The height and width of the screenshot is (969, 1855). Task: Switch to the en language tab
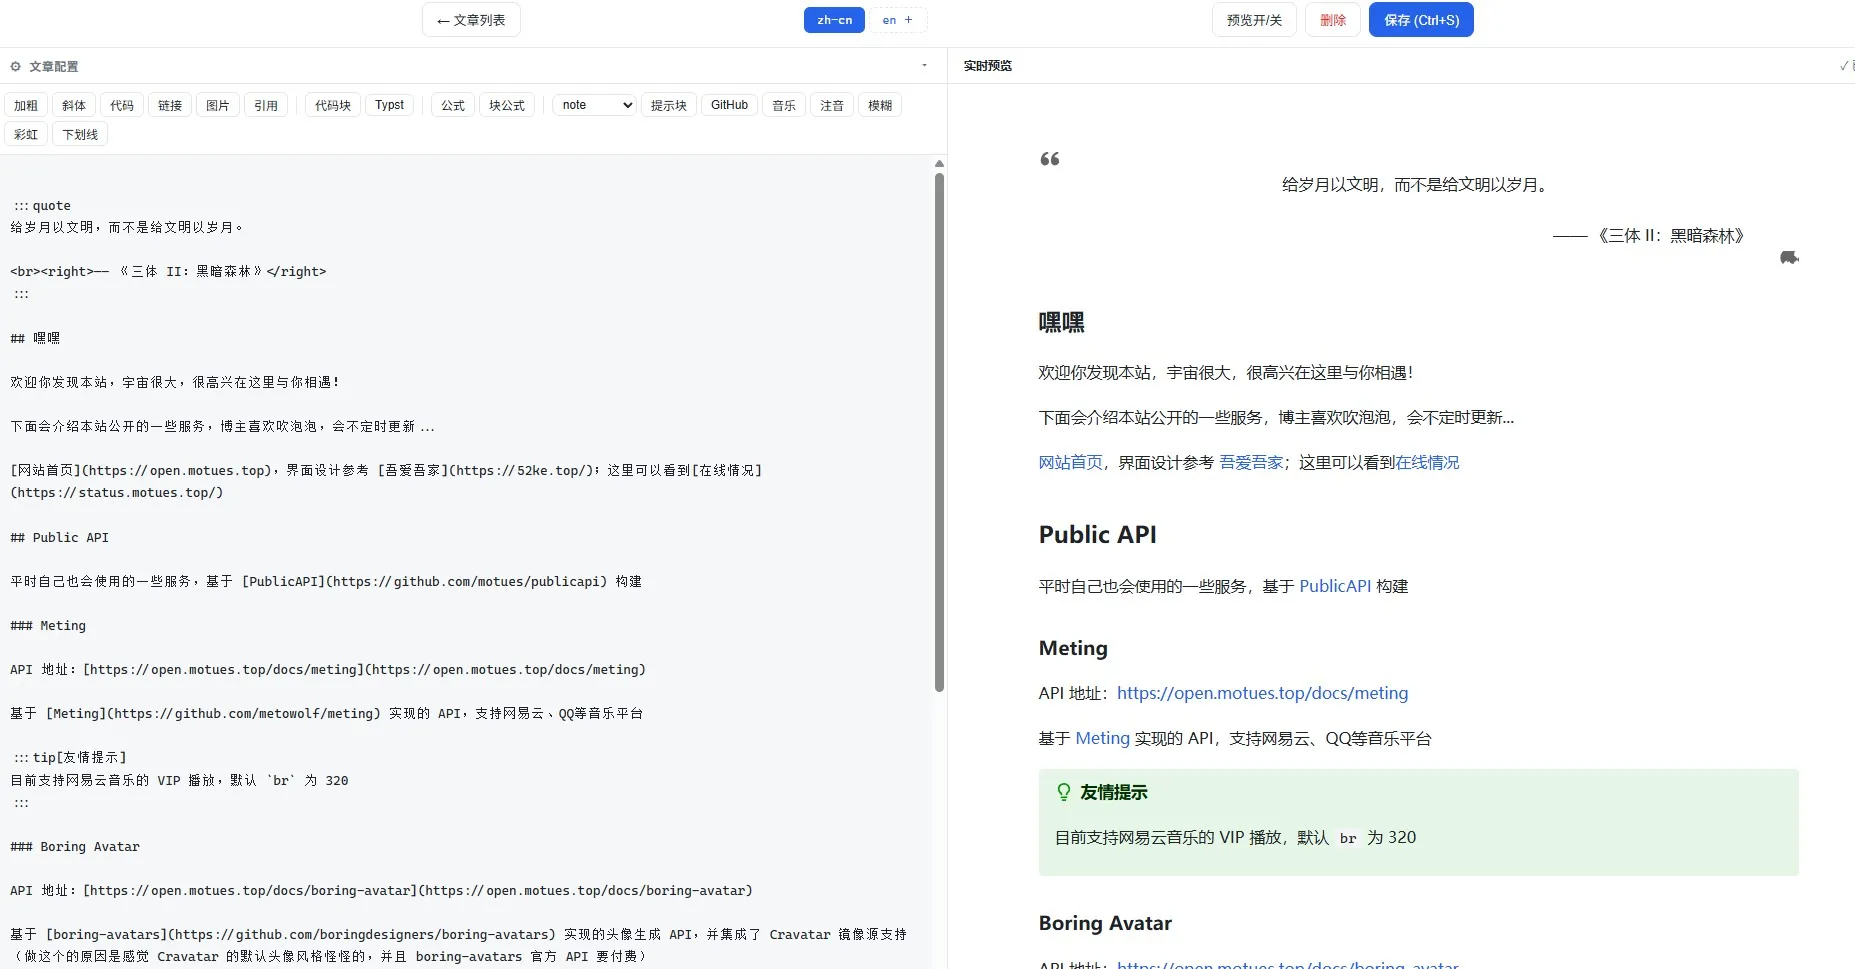tap(889, 20)
